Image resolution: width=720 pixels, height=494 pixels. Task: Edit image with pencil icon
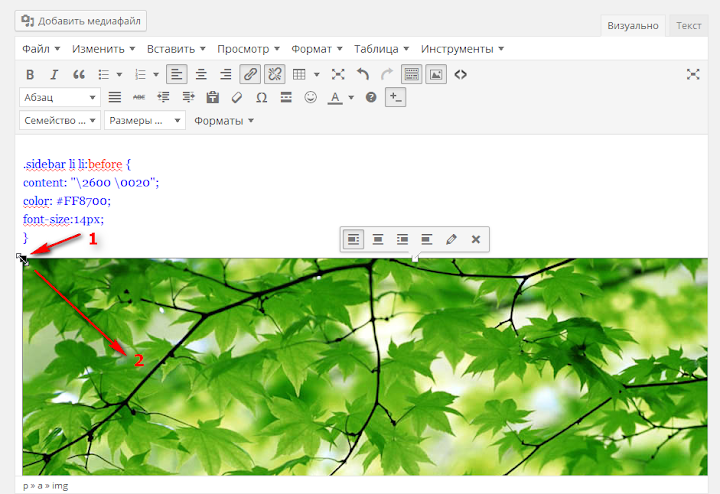tap(451, 239)
